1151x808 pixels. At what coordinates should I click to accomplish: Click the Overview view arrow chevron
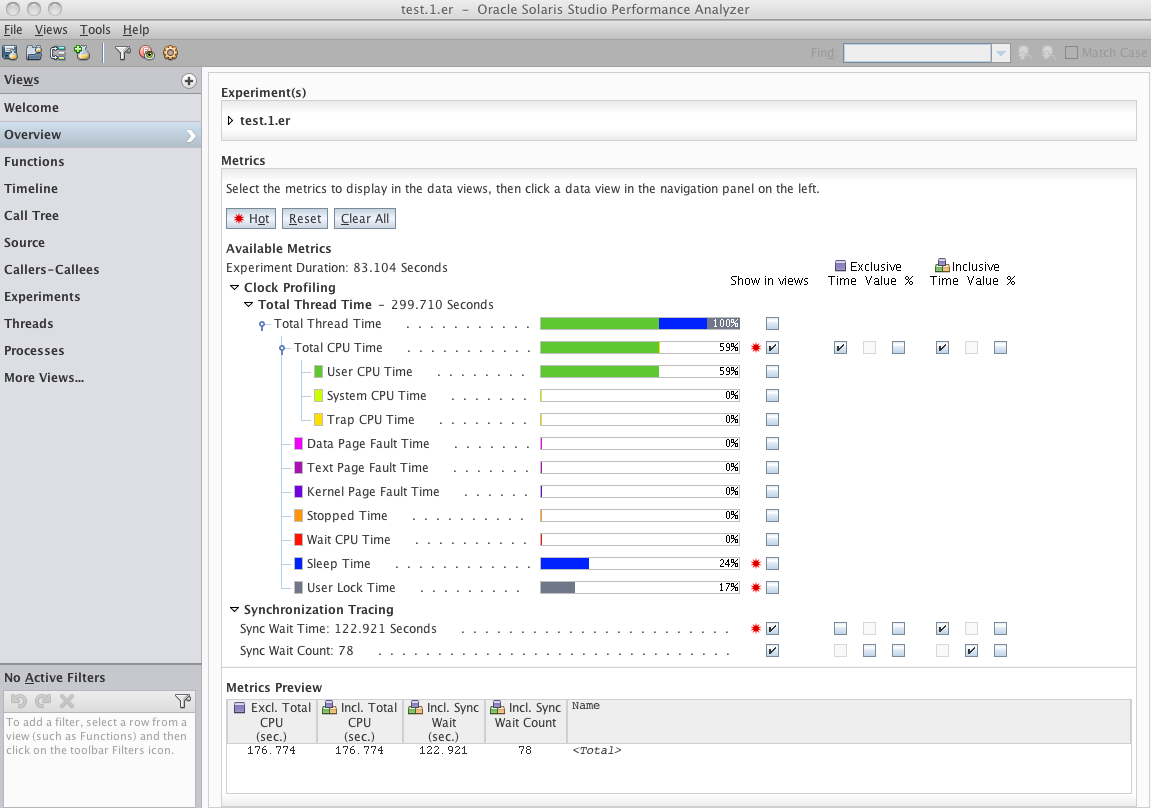pyautogui.click(x=191, y=136)
